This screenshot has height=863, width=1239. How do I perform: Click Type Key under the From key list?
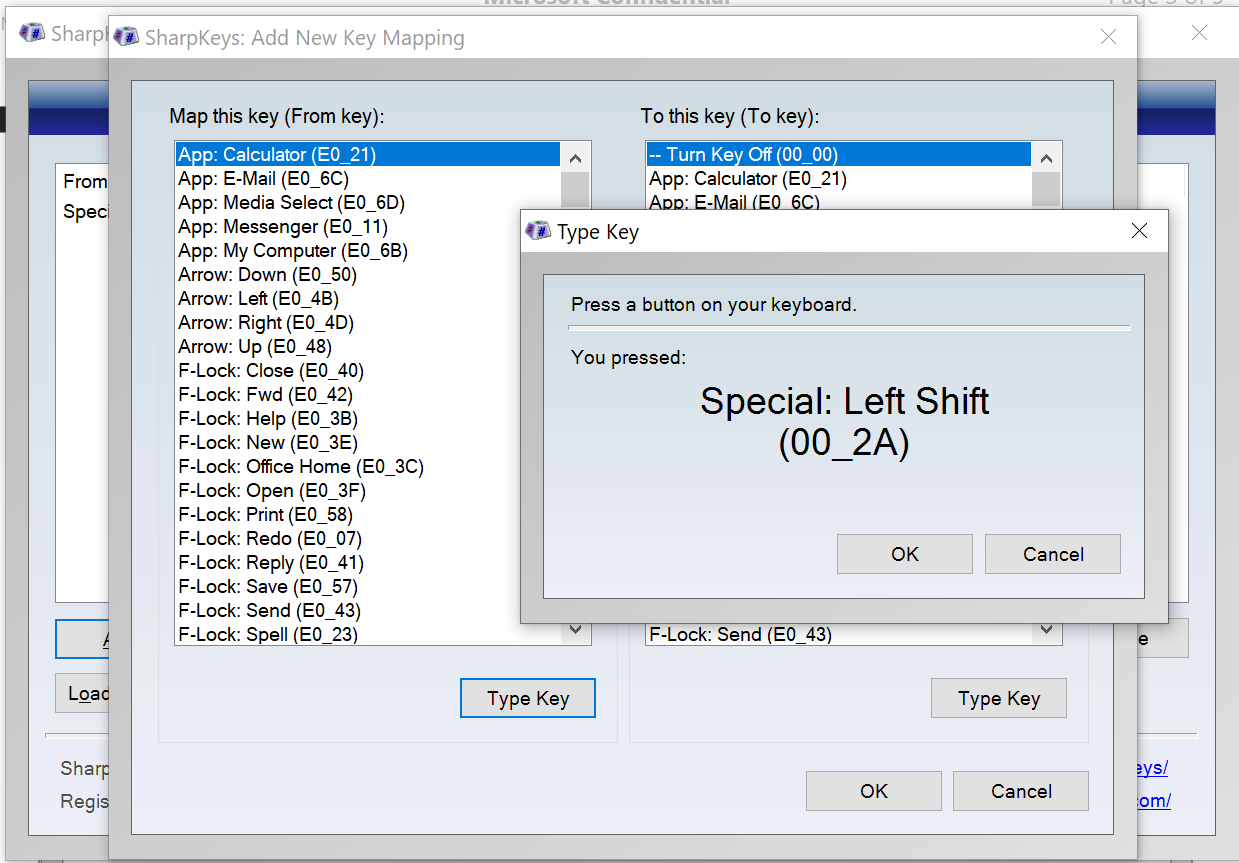pyautogui.click(x=527, y=697)
